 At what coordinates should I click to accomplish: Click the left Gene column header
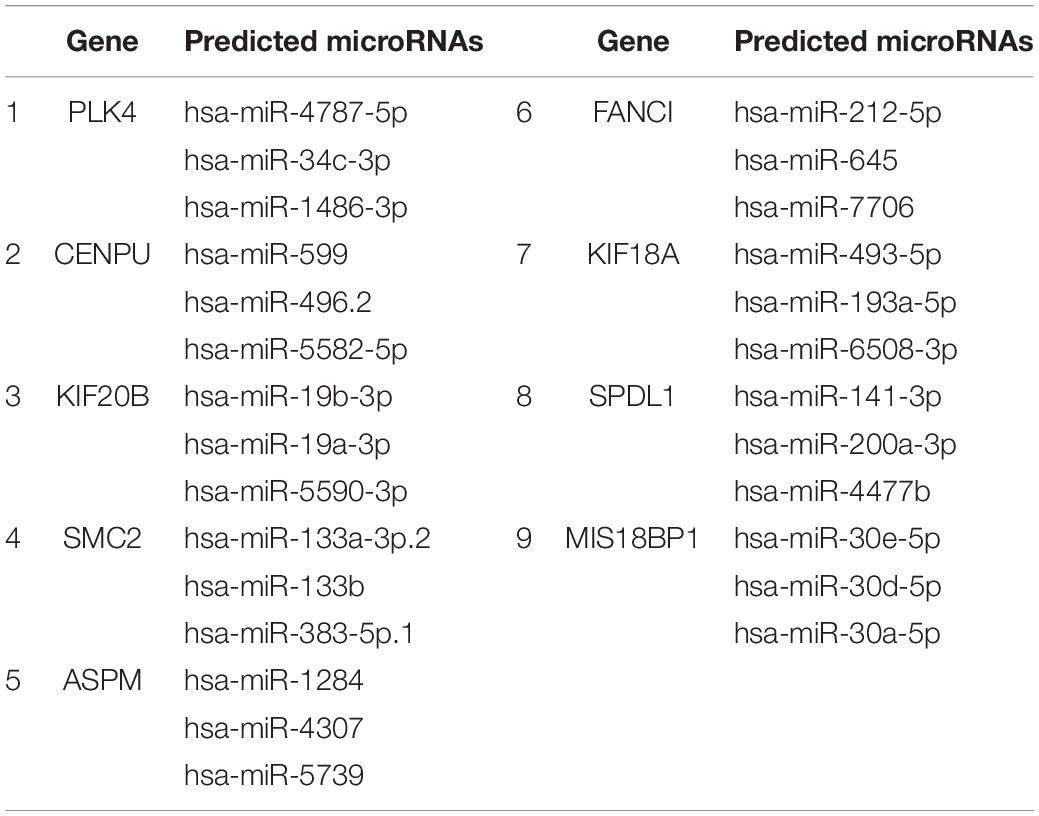tap(102, 41)
